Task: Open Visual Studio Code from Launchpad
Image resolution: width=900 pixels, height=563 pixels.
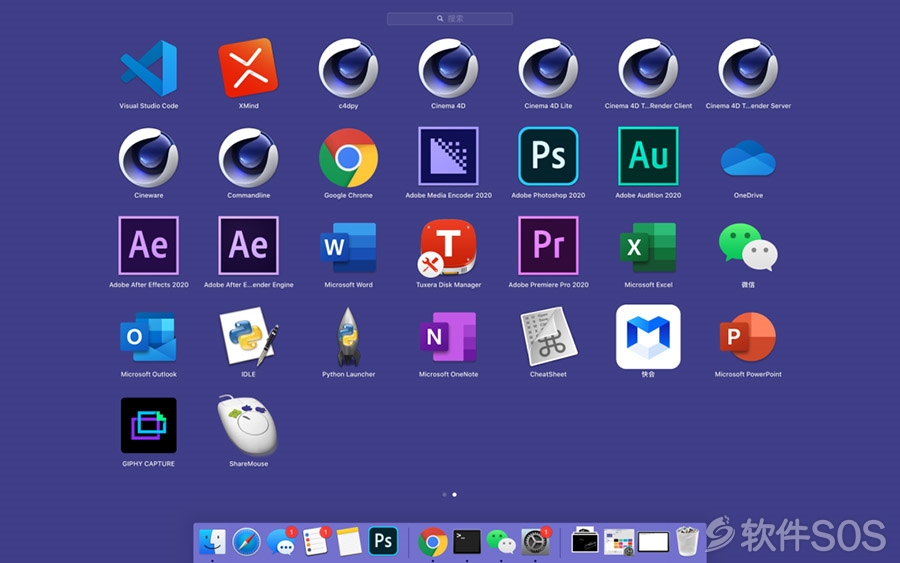Action: (149, 68)
